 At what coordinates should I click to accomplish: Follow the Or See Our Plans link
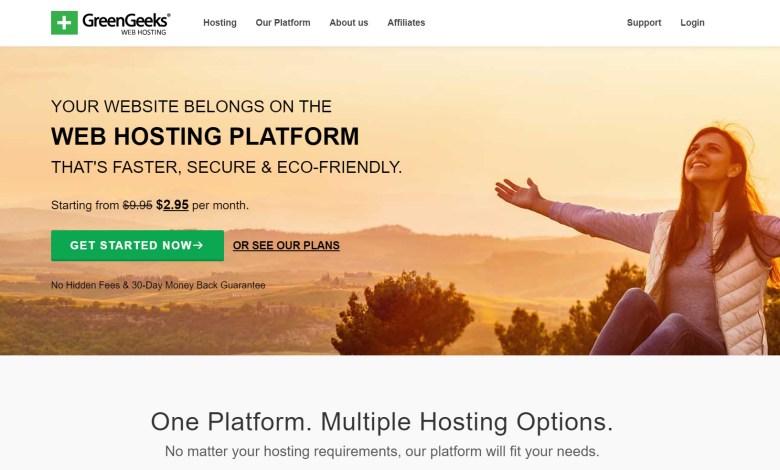(286, 245)
